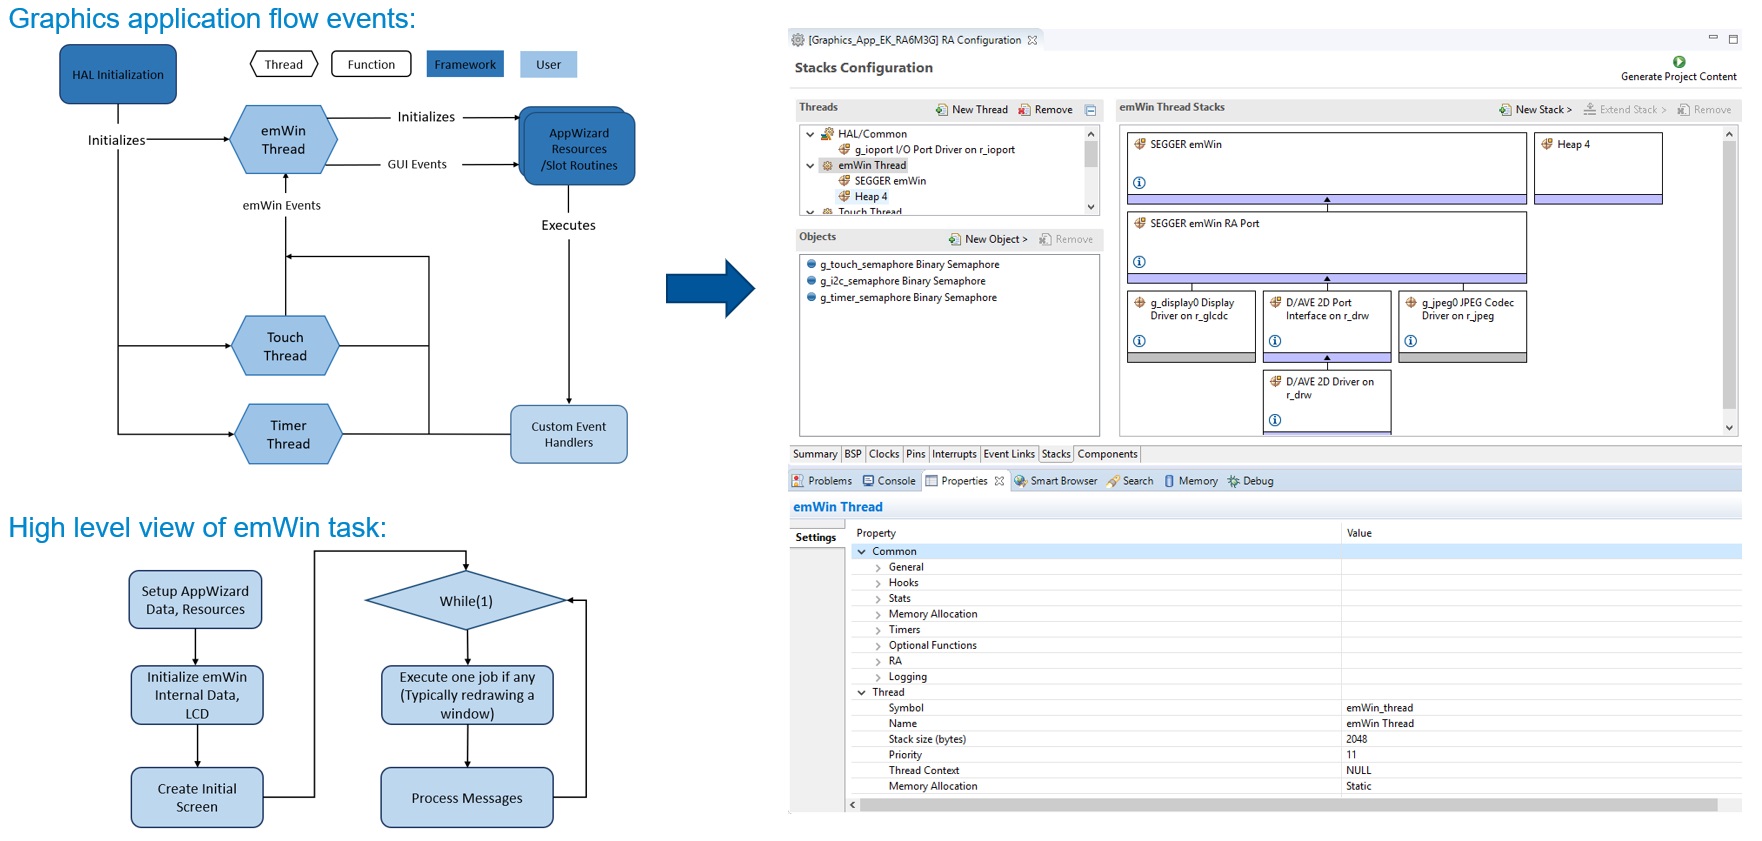Click the collapse-all icon in Threads panel header

pyautogui.click(x=1091, y=110)
